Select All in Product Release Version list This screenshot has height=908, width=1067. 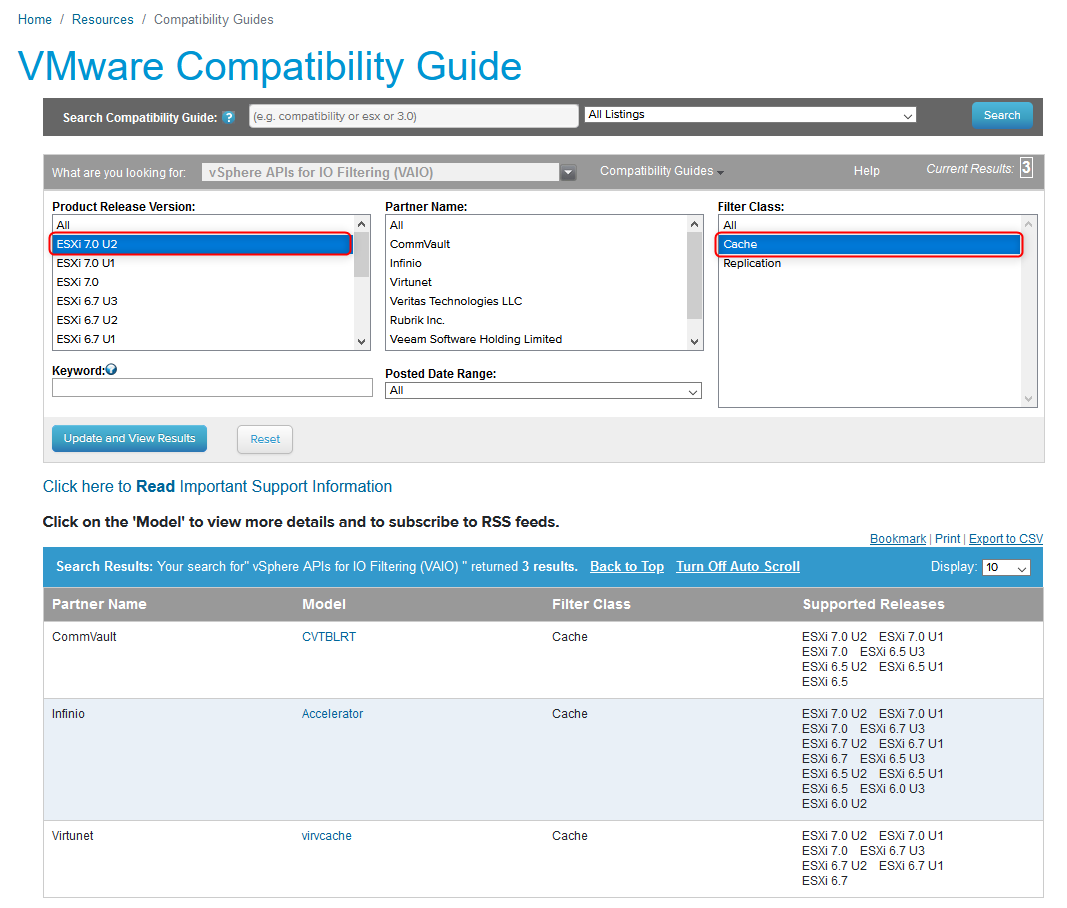pyautogui.click(x=203, y=225)
